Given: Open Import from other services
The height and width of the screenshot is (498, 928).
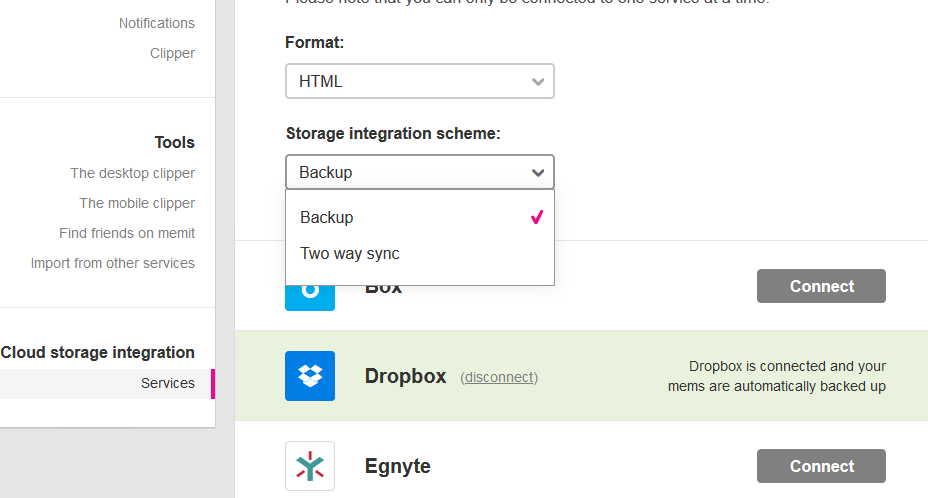Looking at the screenshot, I should coord(113,263).
